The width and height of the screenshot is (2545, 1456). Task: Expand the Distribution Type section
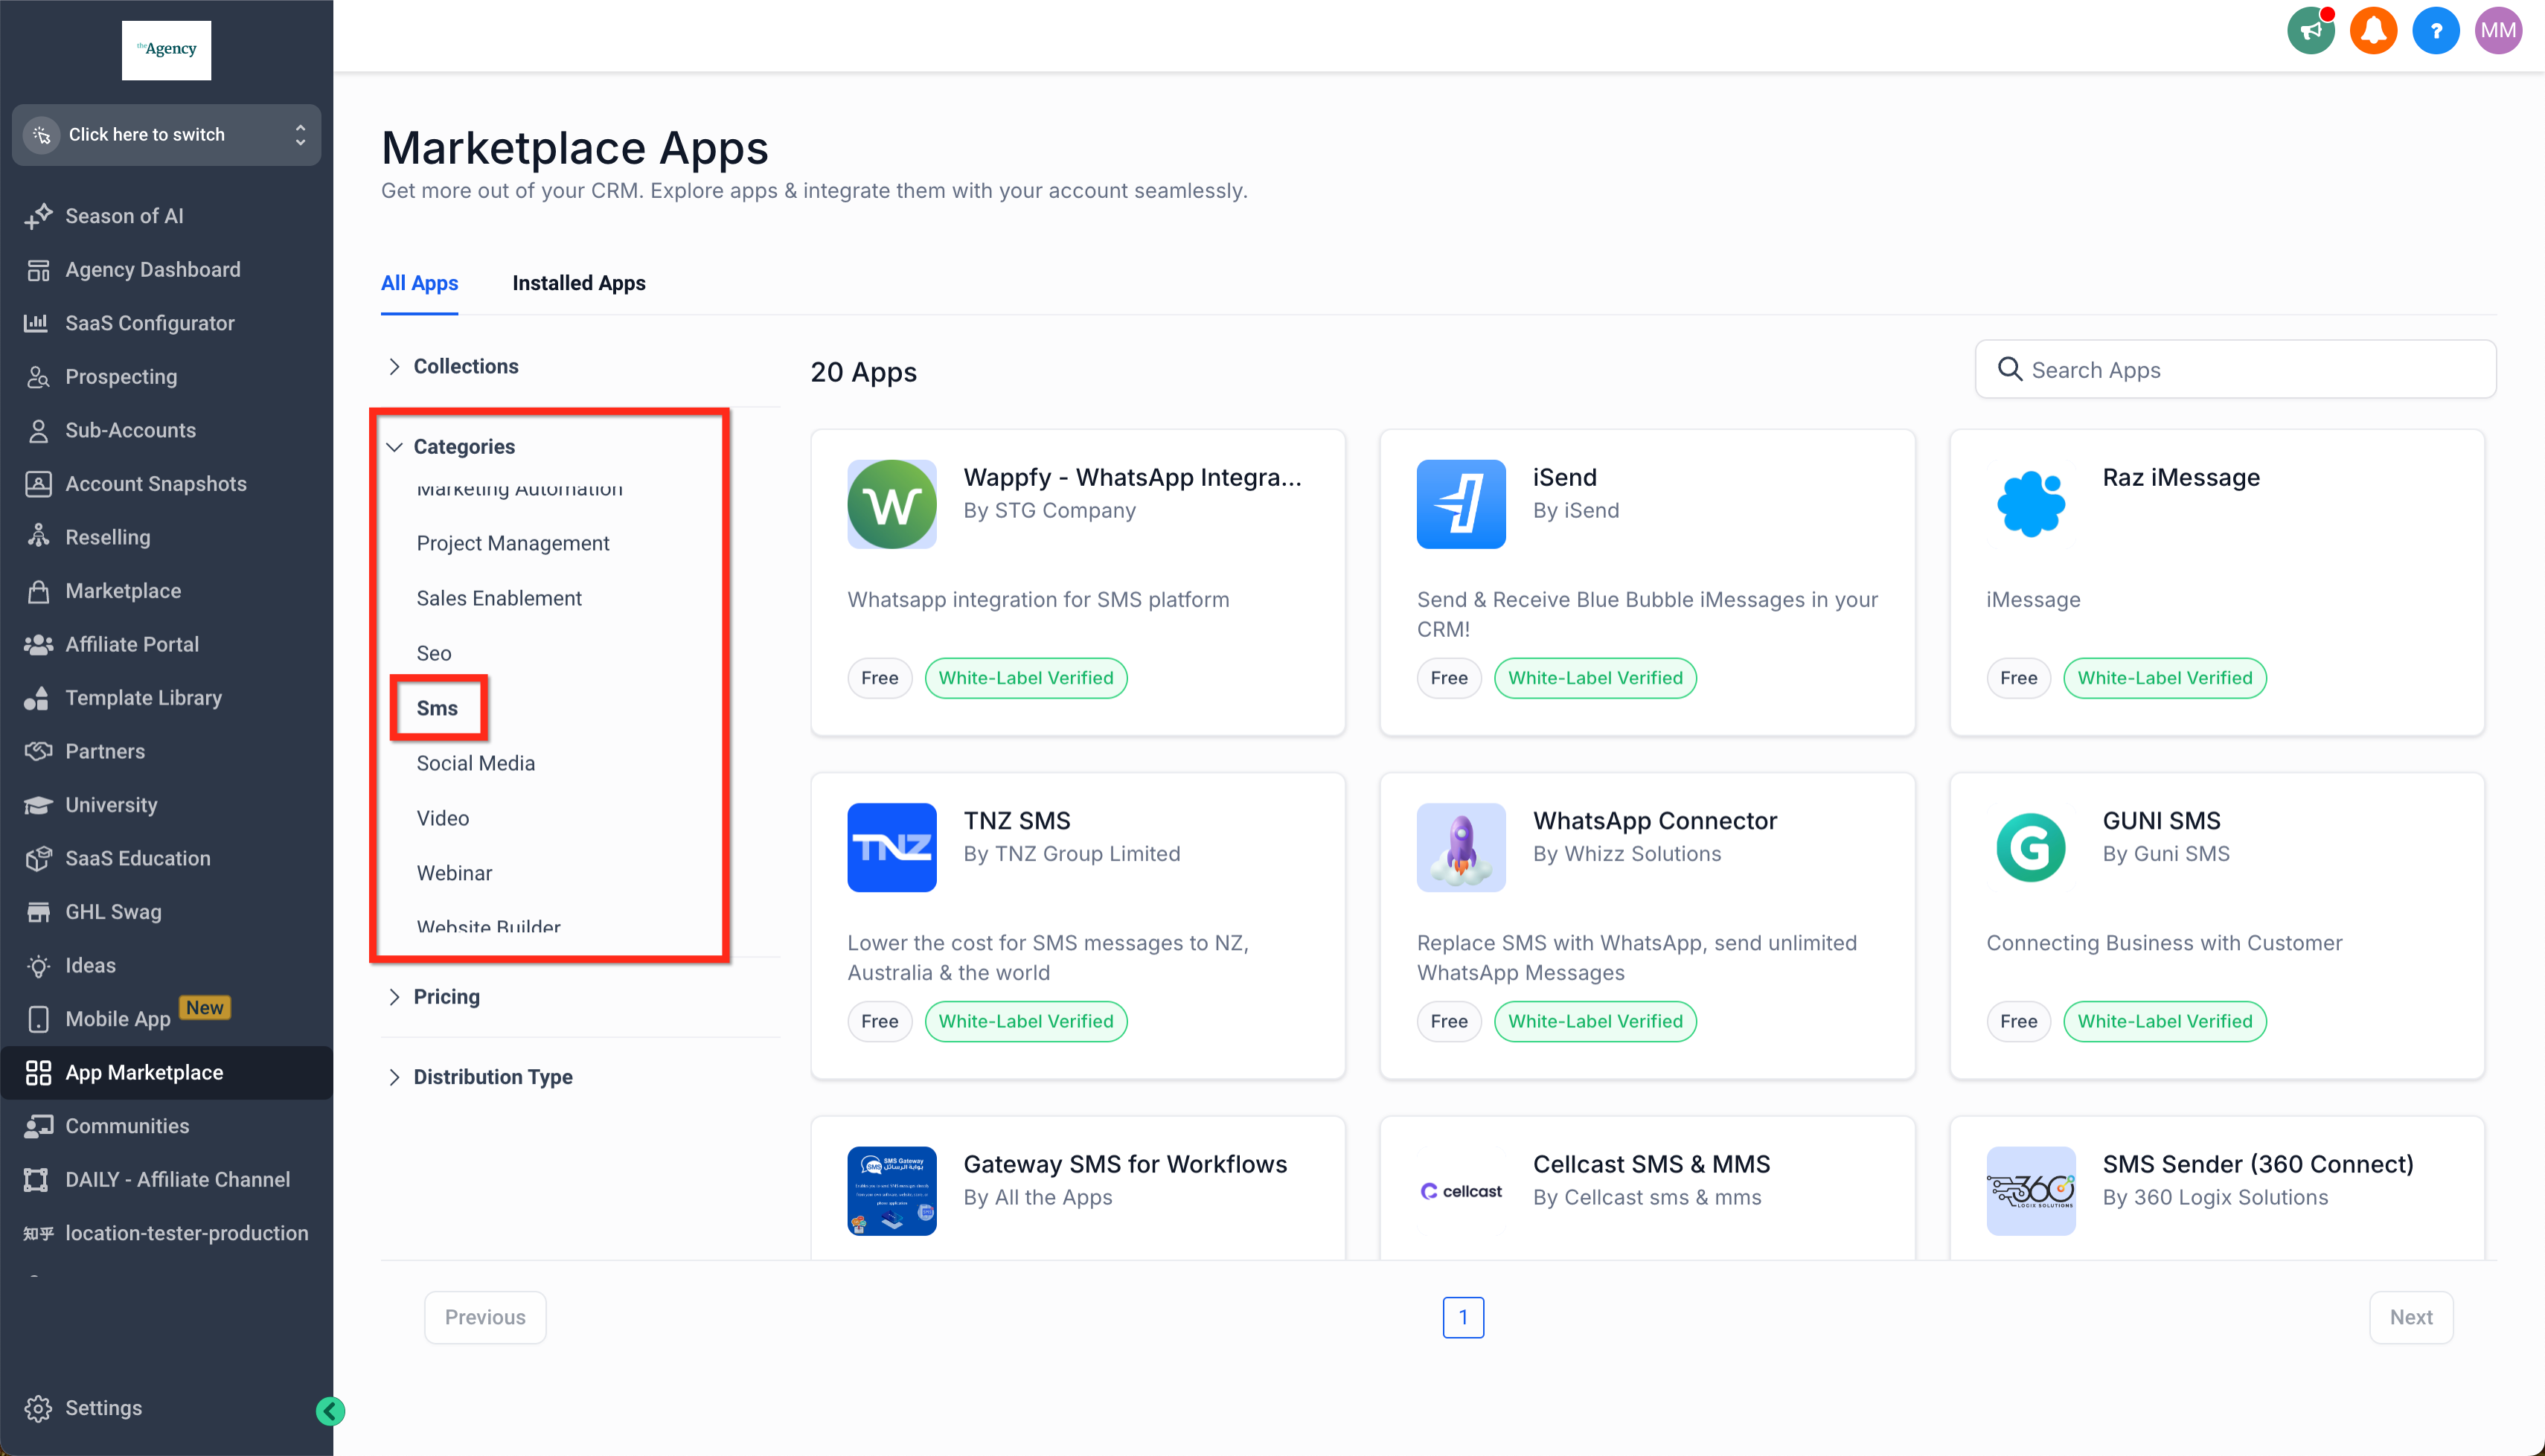(x=492, y=1076)
